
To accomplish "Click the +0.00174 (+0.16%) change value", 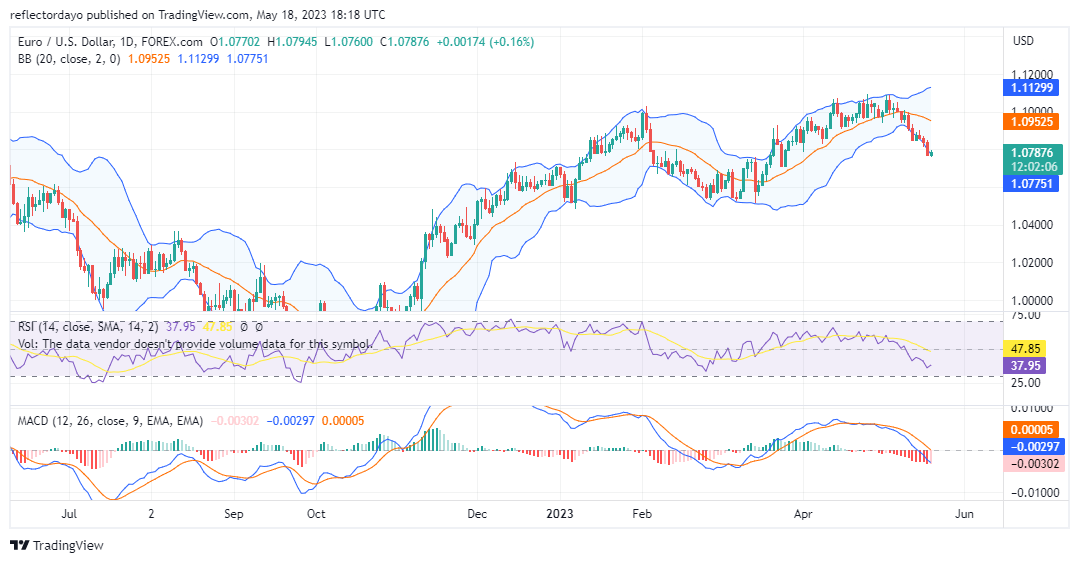I will tap(485, 42).
